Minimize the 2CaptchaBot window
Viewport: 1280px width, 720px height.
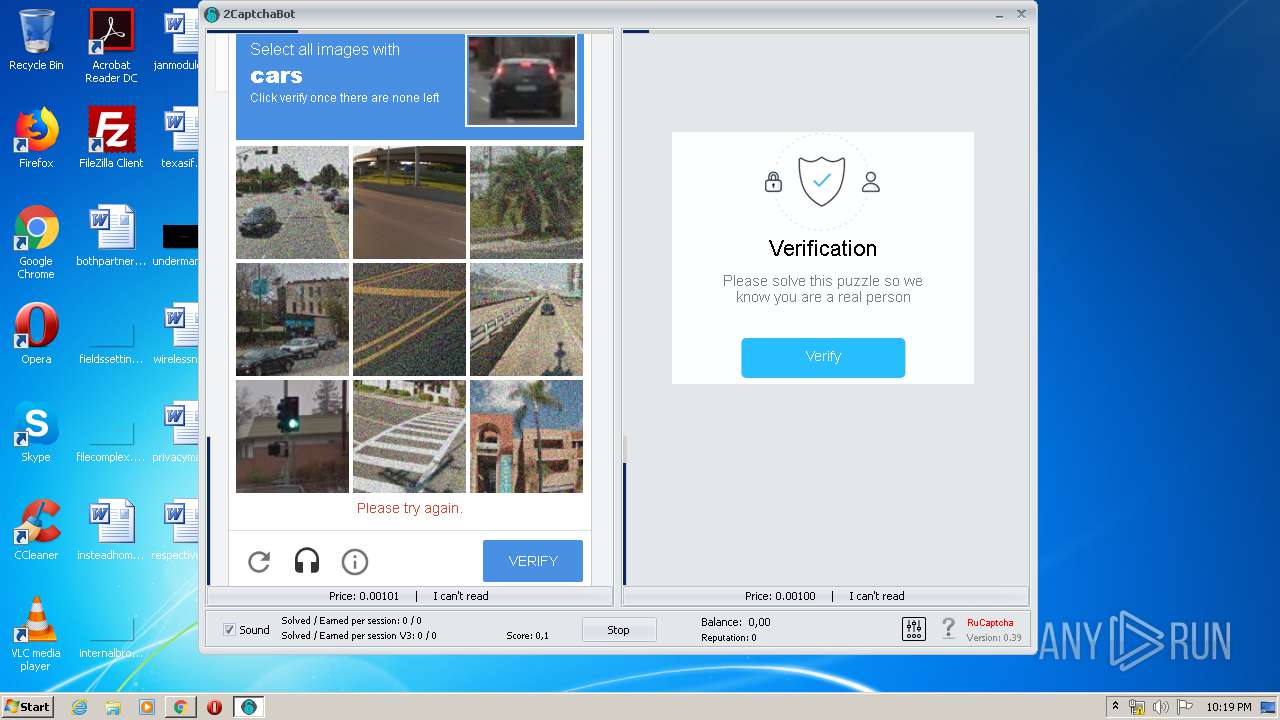(x=1000, y=14)
